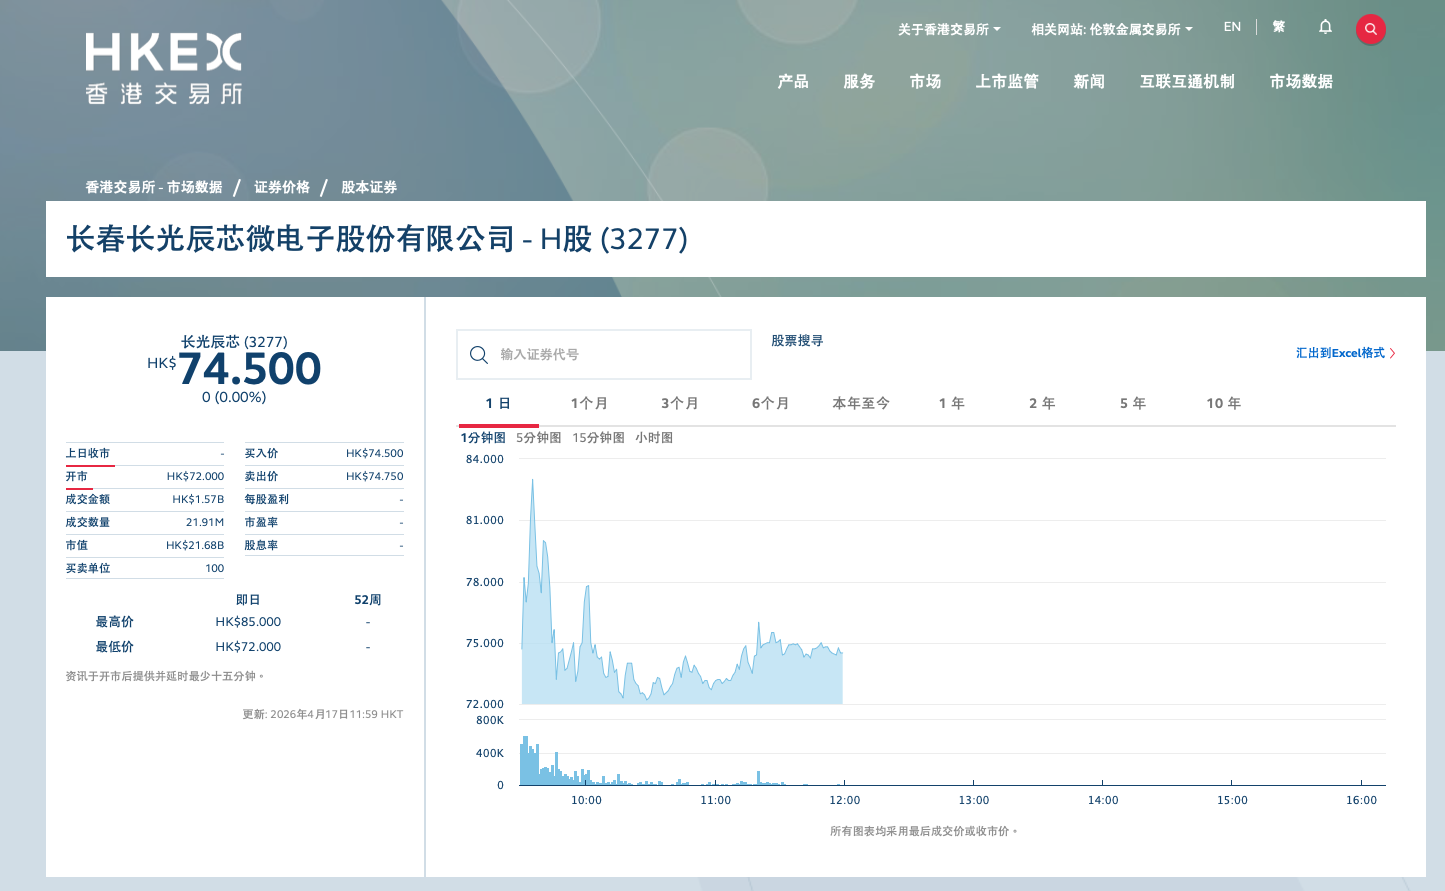This screenshot has width=1445, height=891.
Task: Open the notification bell icon
Action: coord(1325,28)
